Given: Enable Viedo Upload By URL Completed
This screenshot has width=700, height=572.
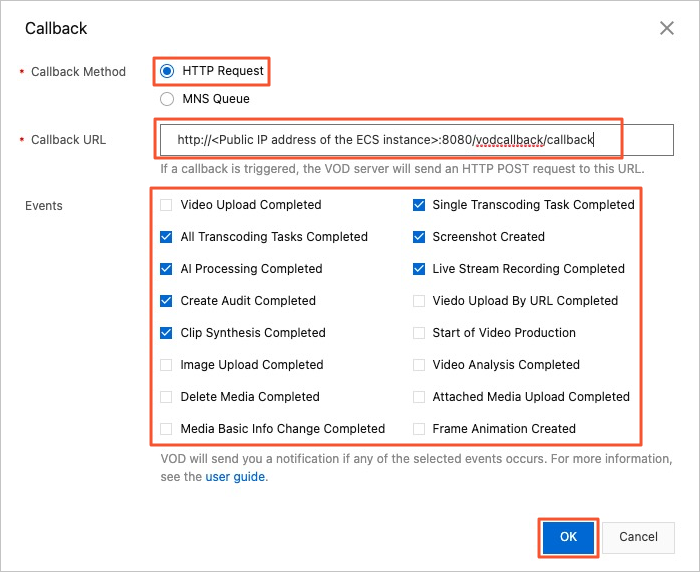Looking at the screenshot, I should click(x=419, y=301).
